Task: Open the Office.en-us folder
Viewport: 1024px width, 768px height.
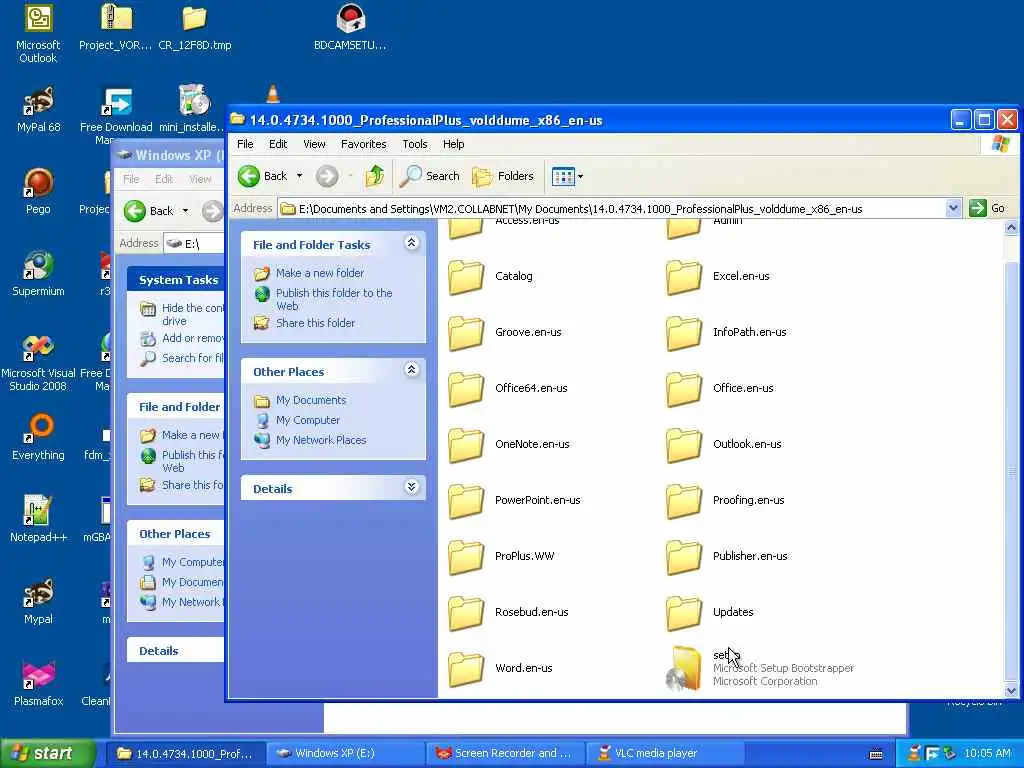Action: point(720,389)
